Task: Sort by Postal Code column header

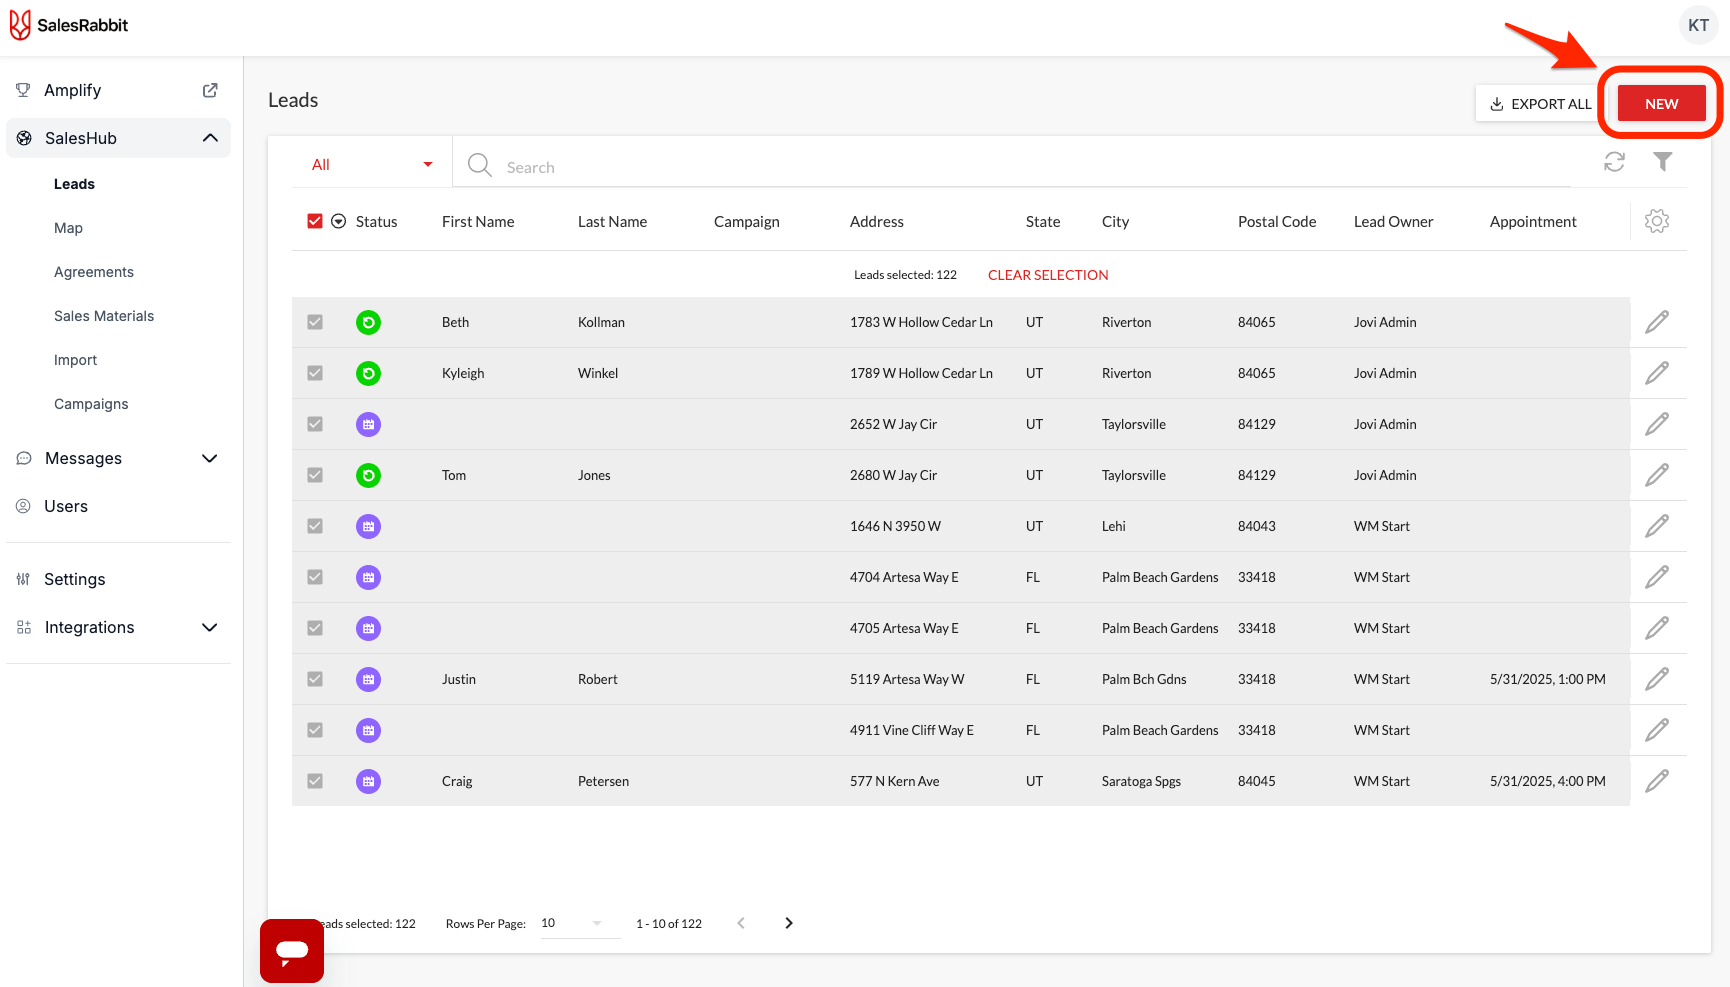Action: tap(1277, 222)
